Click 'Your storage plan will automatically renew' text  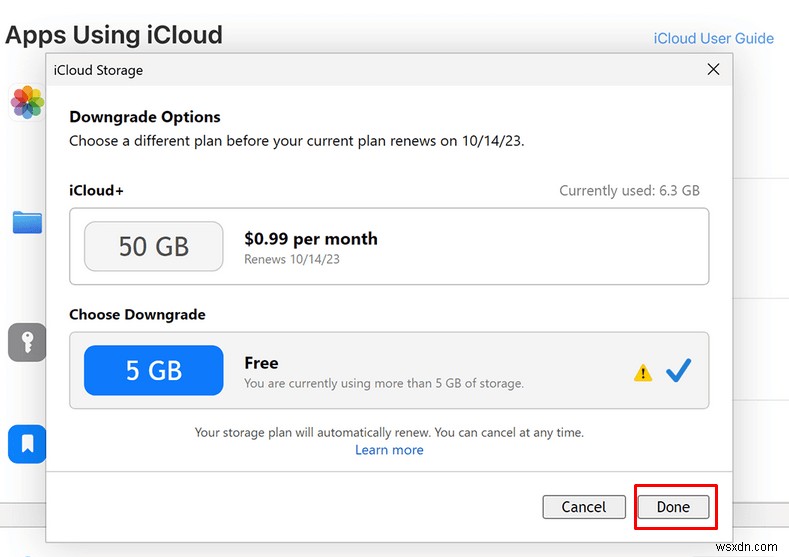pyautogui.click(x=389, y=433)
